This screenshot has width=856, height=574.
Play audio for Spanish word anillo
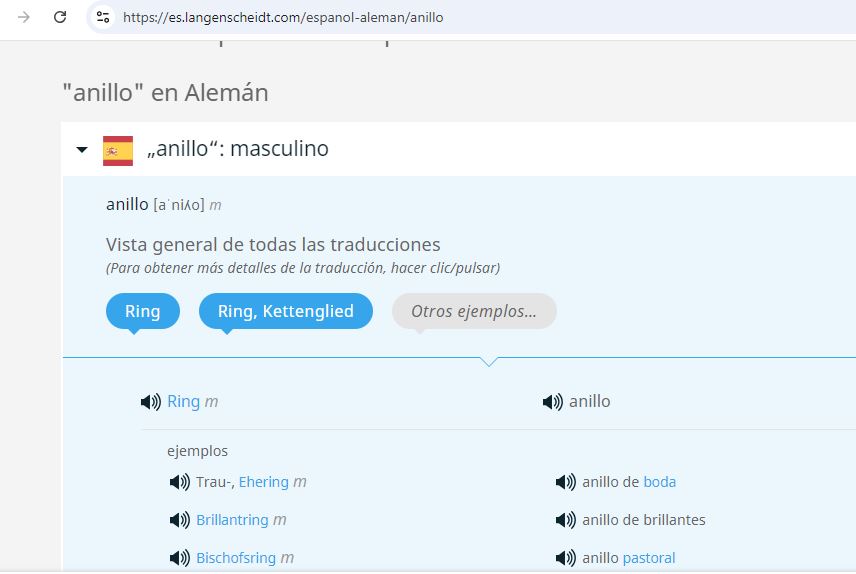coord(552,402)
